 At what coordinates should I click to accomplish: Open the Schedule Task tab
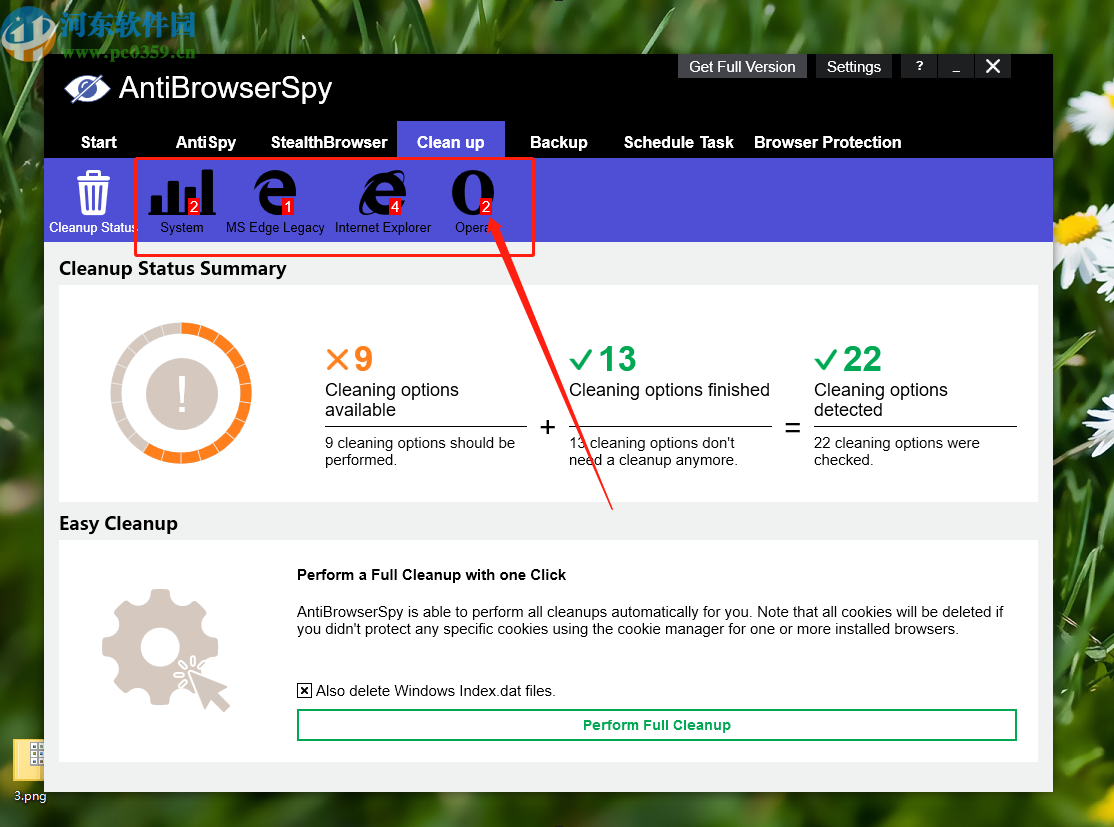pos(678,142)
